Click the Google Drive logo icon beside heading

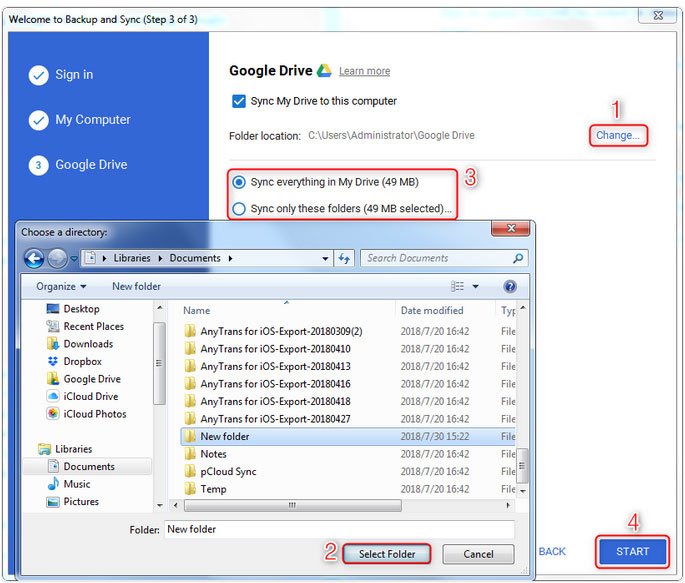click(324, 70)
